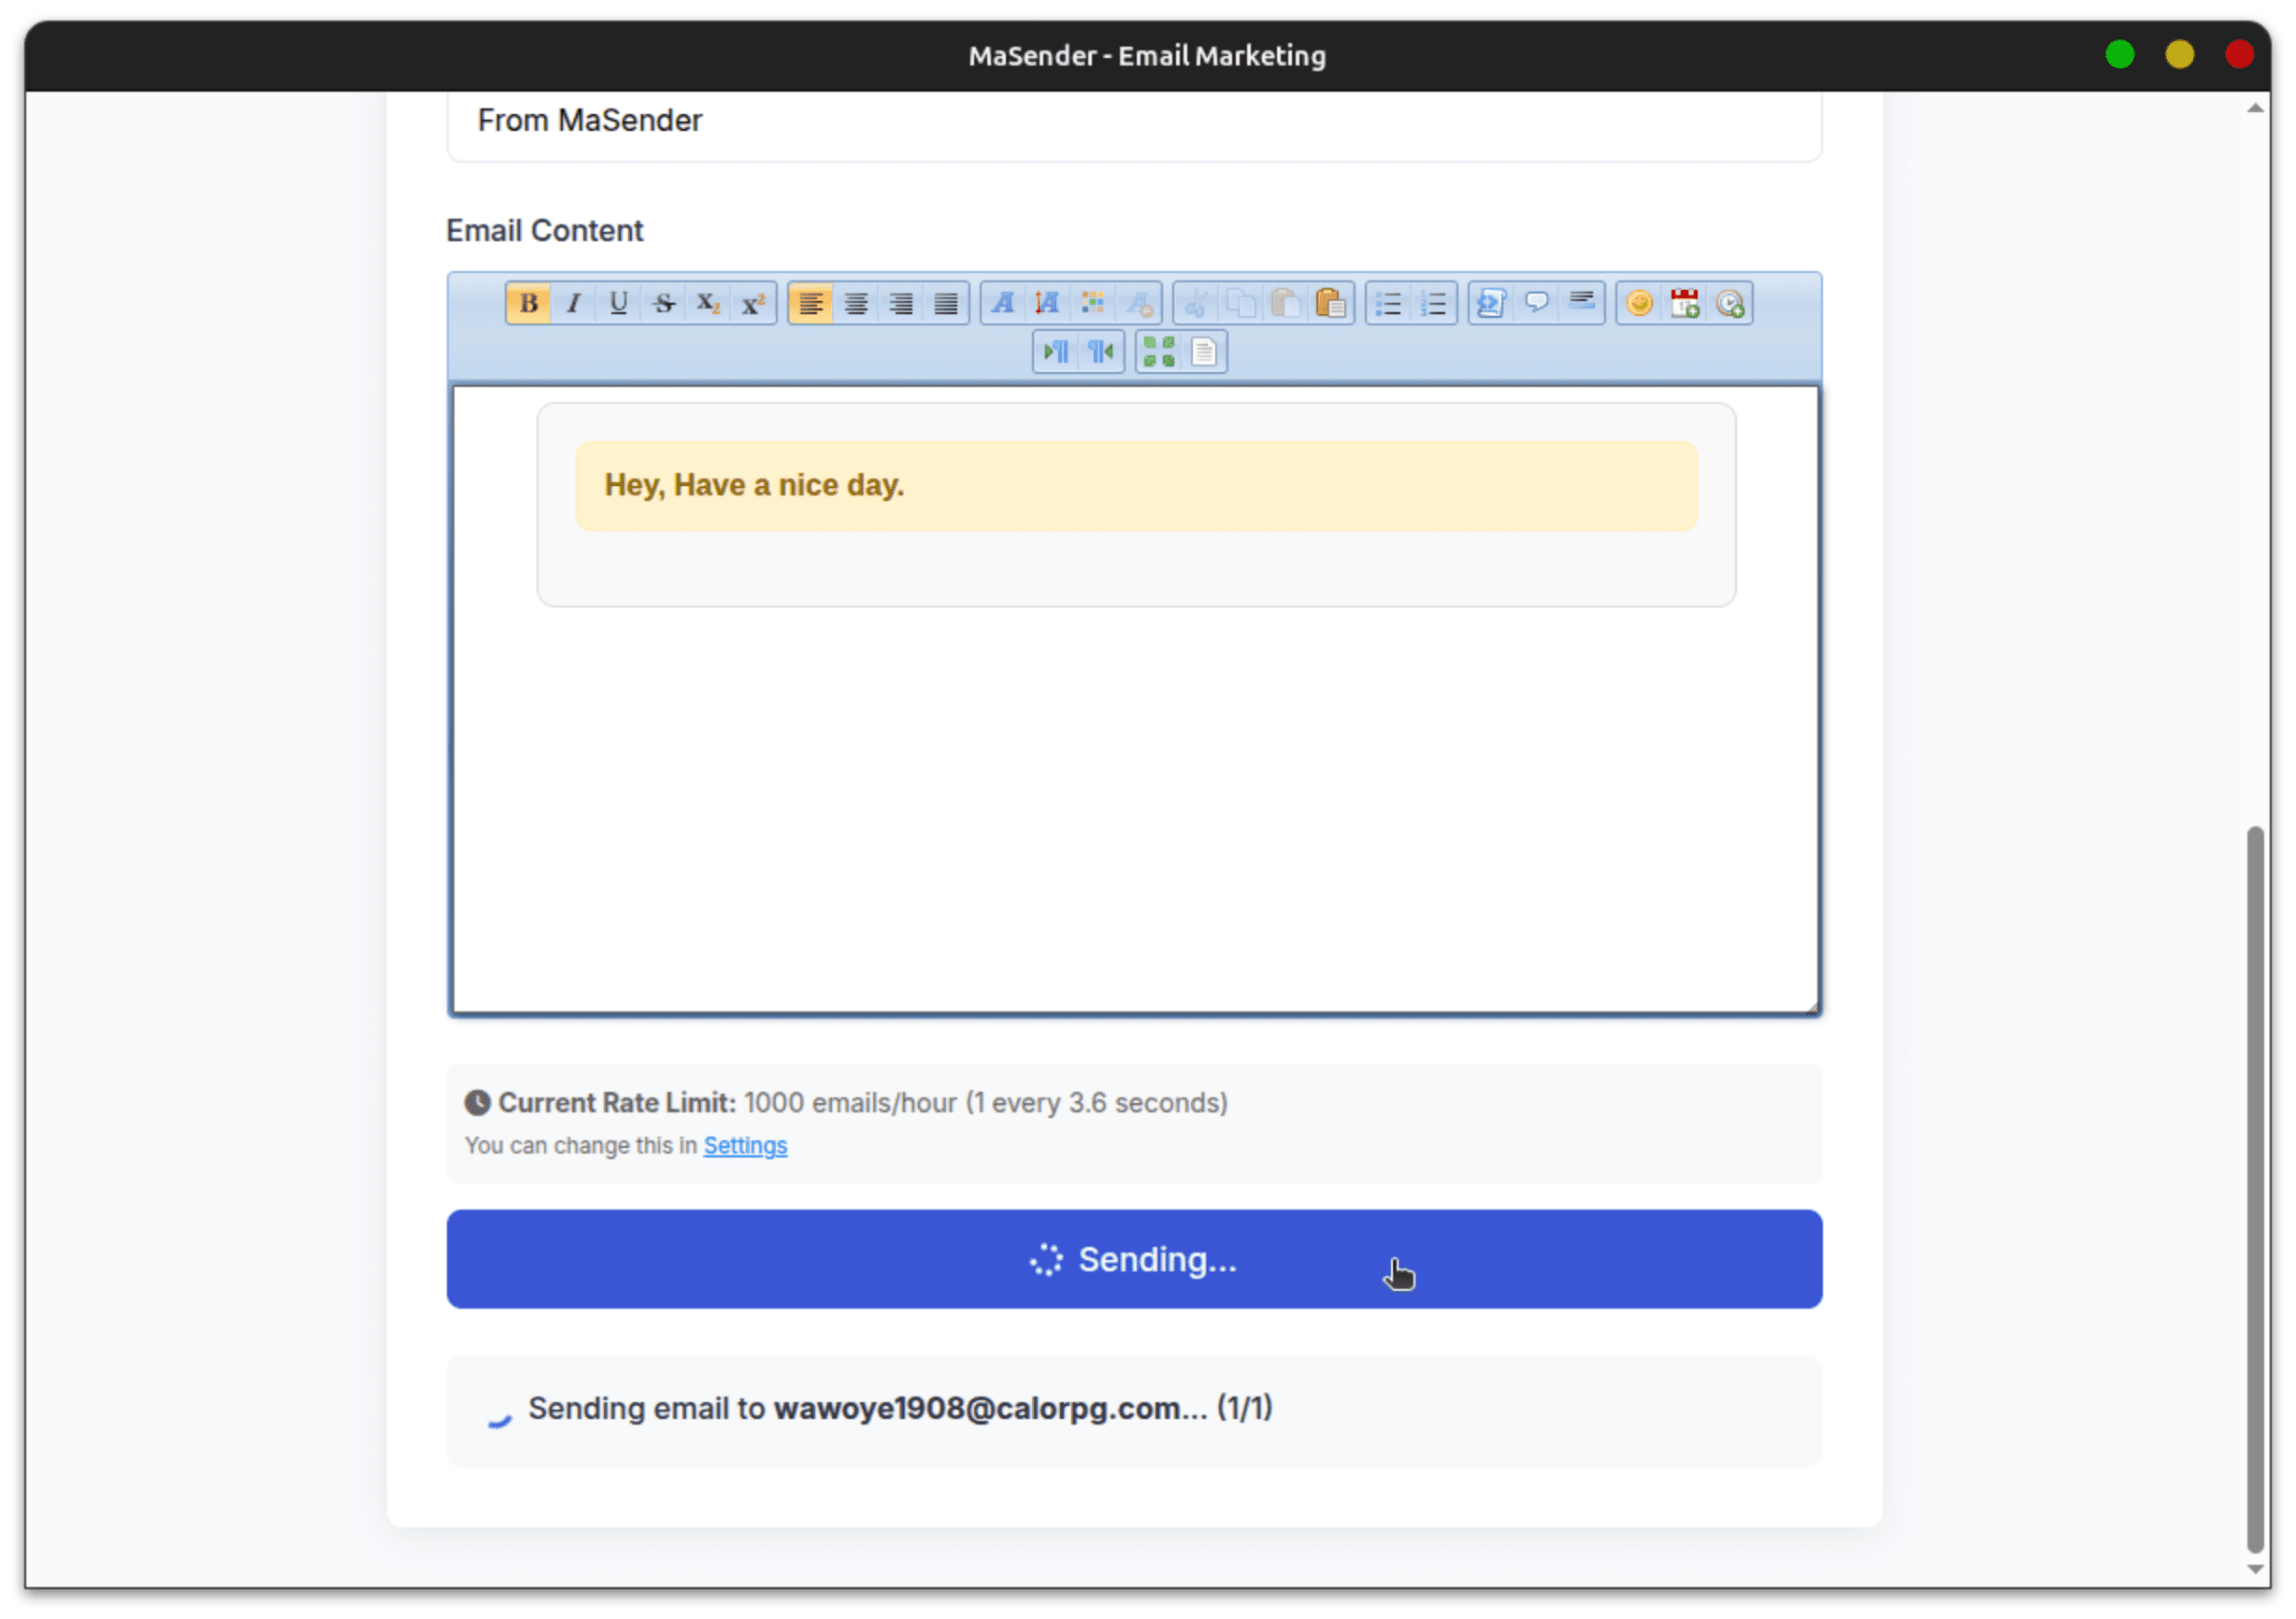
Task: Click the green window control button
Action: 2119,55
